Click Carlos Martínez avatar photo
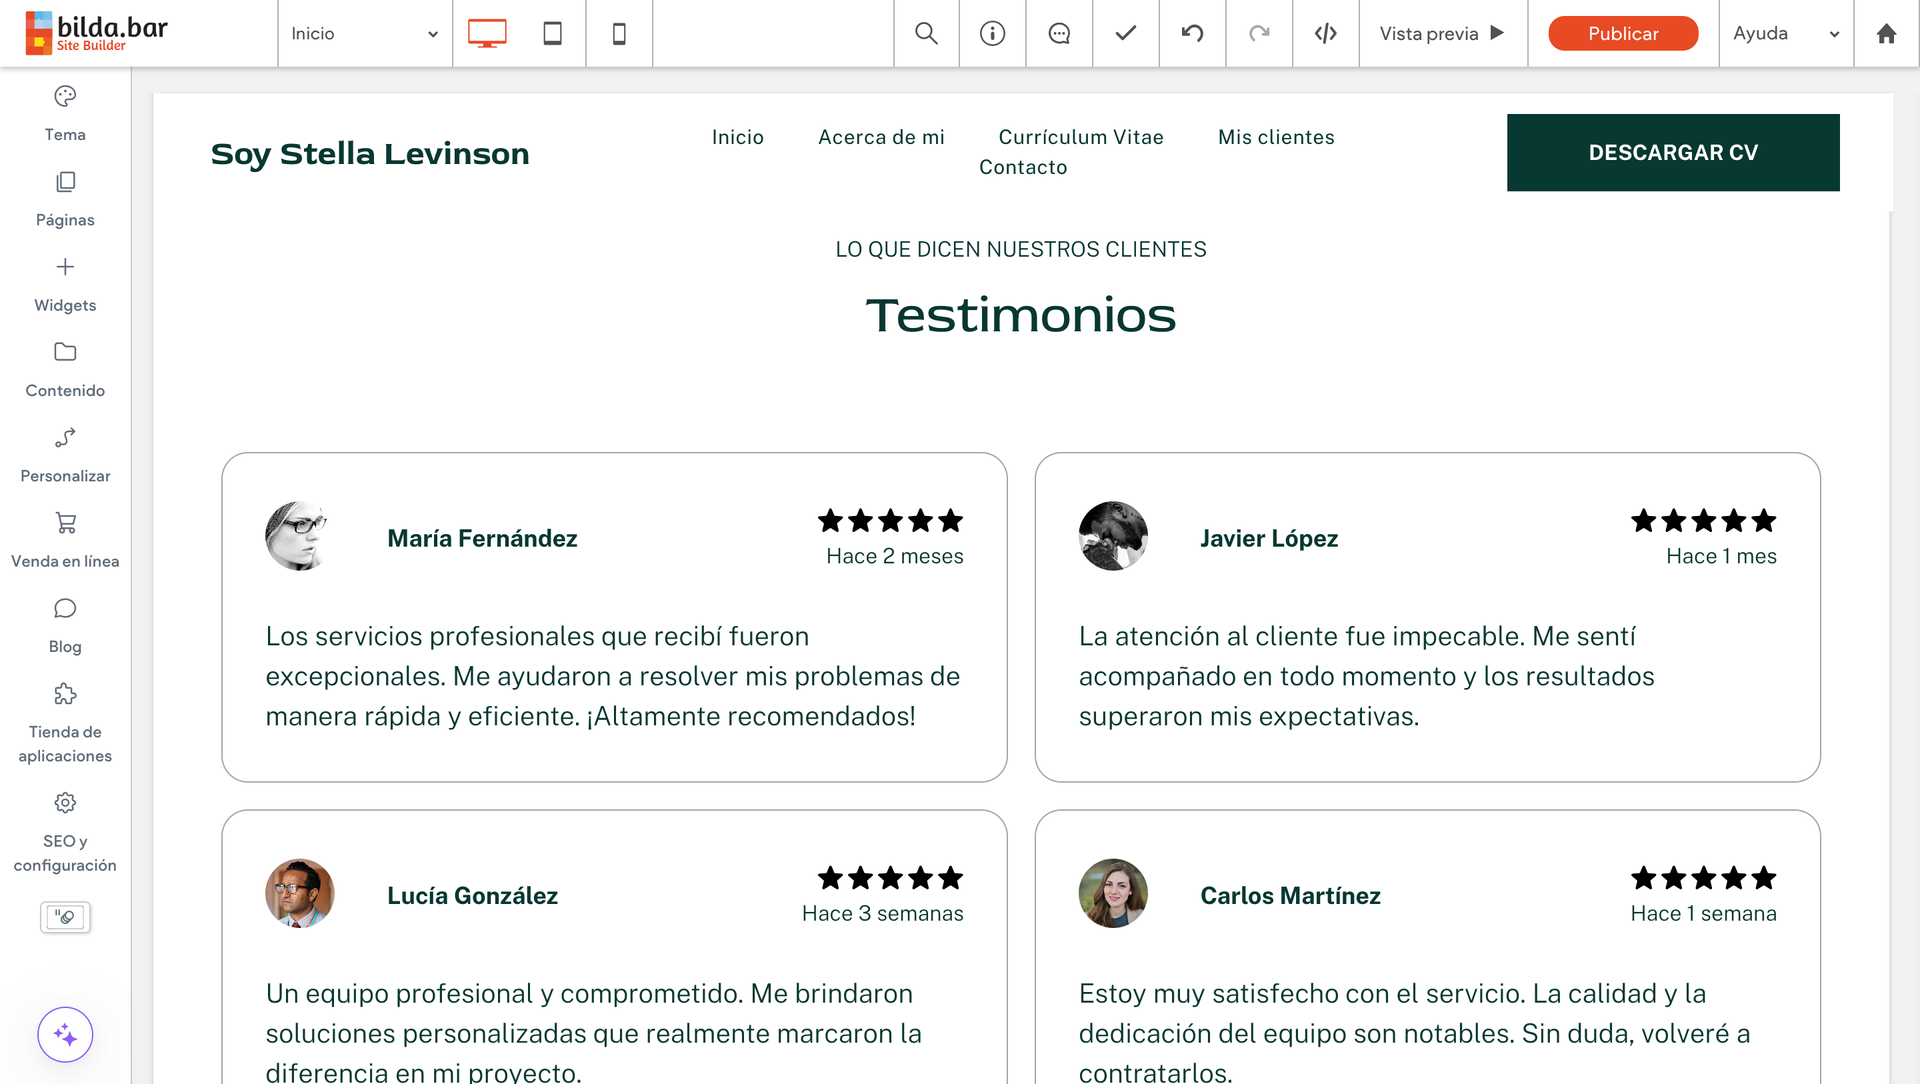The image size is (1920, 1084). 1113,893
